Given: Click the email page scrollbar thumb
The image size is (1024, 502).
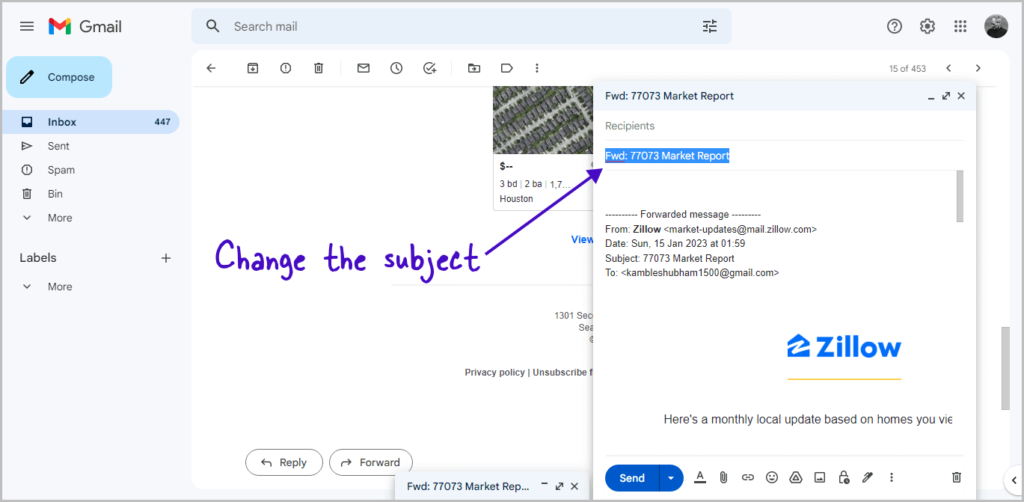Looking at the screenshot, I should point(1006,368).
